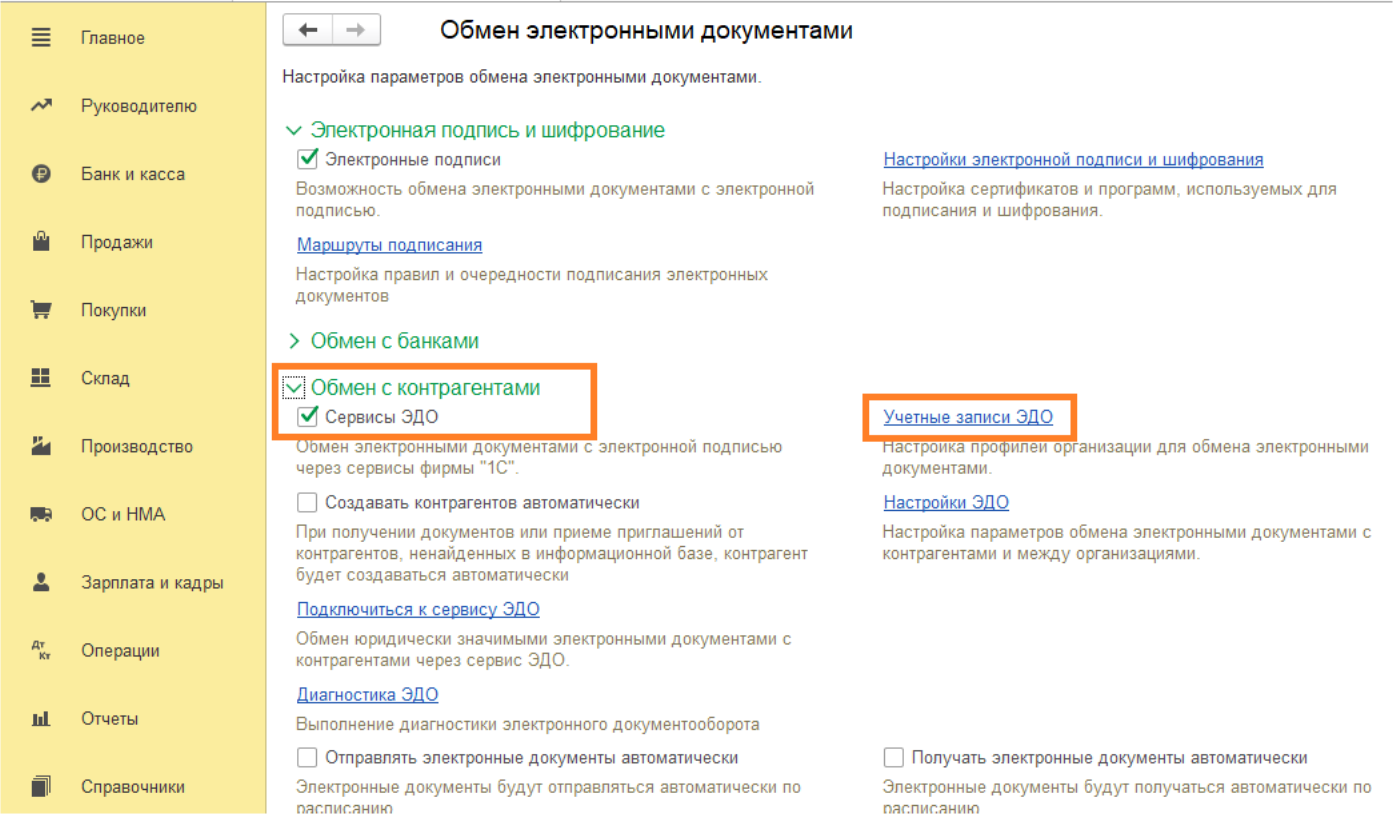Open the Маршруты подписания link
The width and height of the screenshot is (1393, 814).
click(389, 245)
